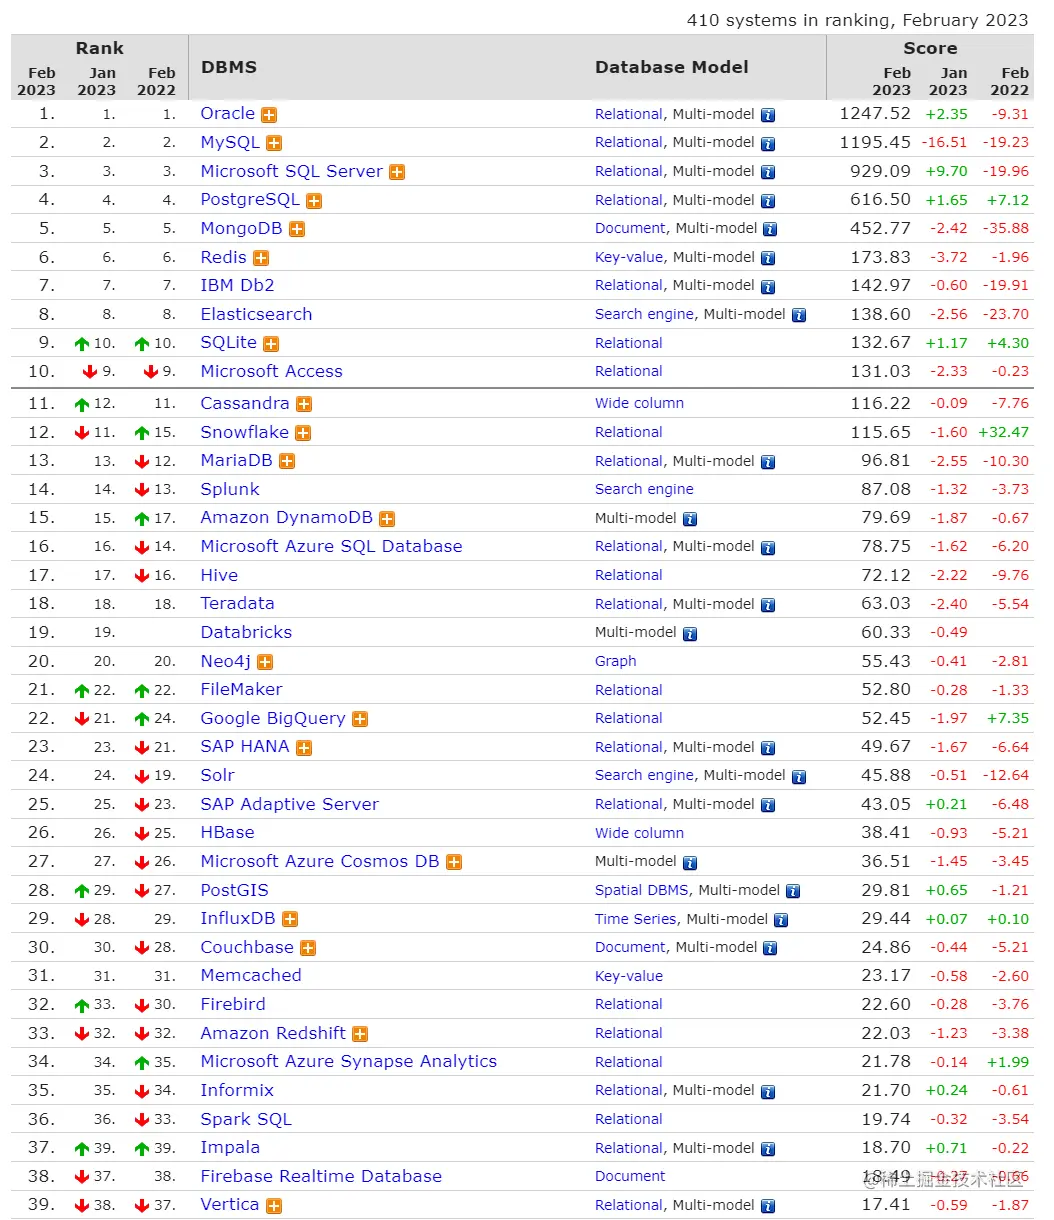The width and height of the screenshot is (1054, 1220).
Task: Click the plus icon beside MariaDB
Action: tap(287, 462)
